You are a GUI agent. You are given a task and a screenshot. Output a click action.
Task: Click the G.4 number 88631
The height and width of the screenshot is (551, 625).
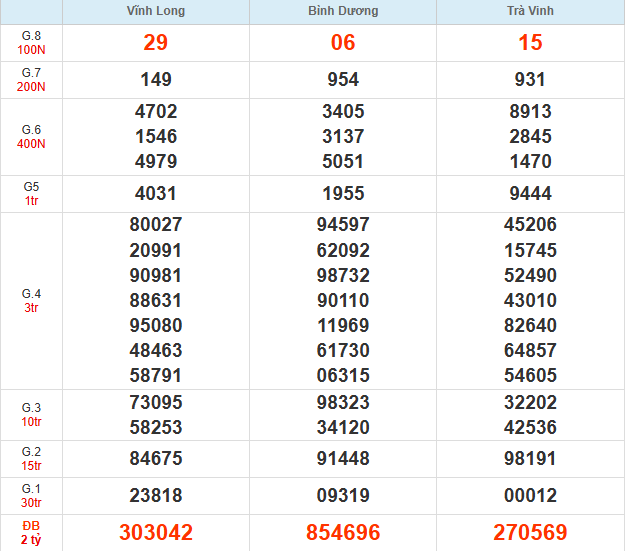(x=156, y=301)
